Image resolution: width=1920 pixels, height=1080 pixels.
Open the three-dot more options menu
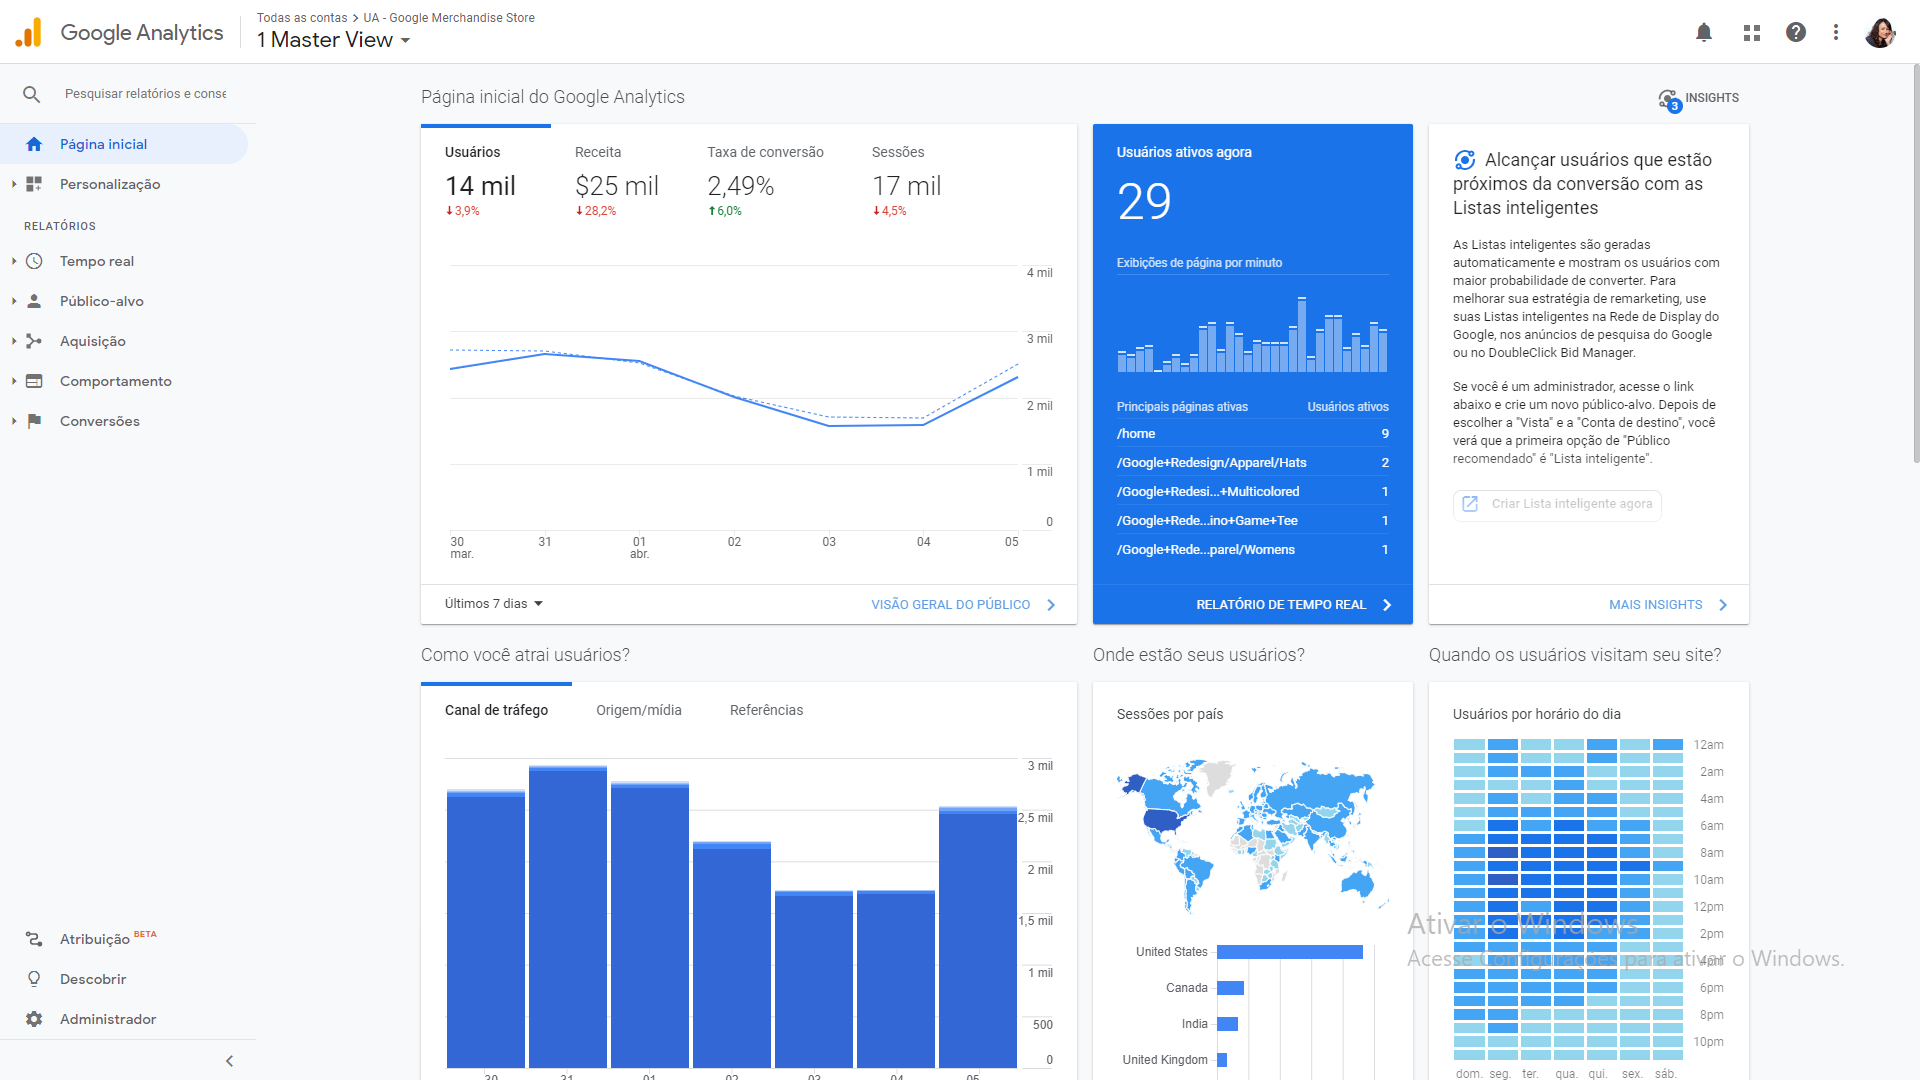click(1836, 32)
